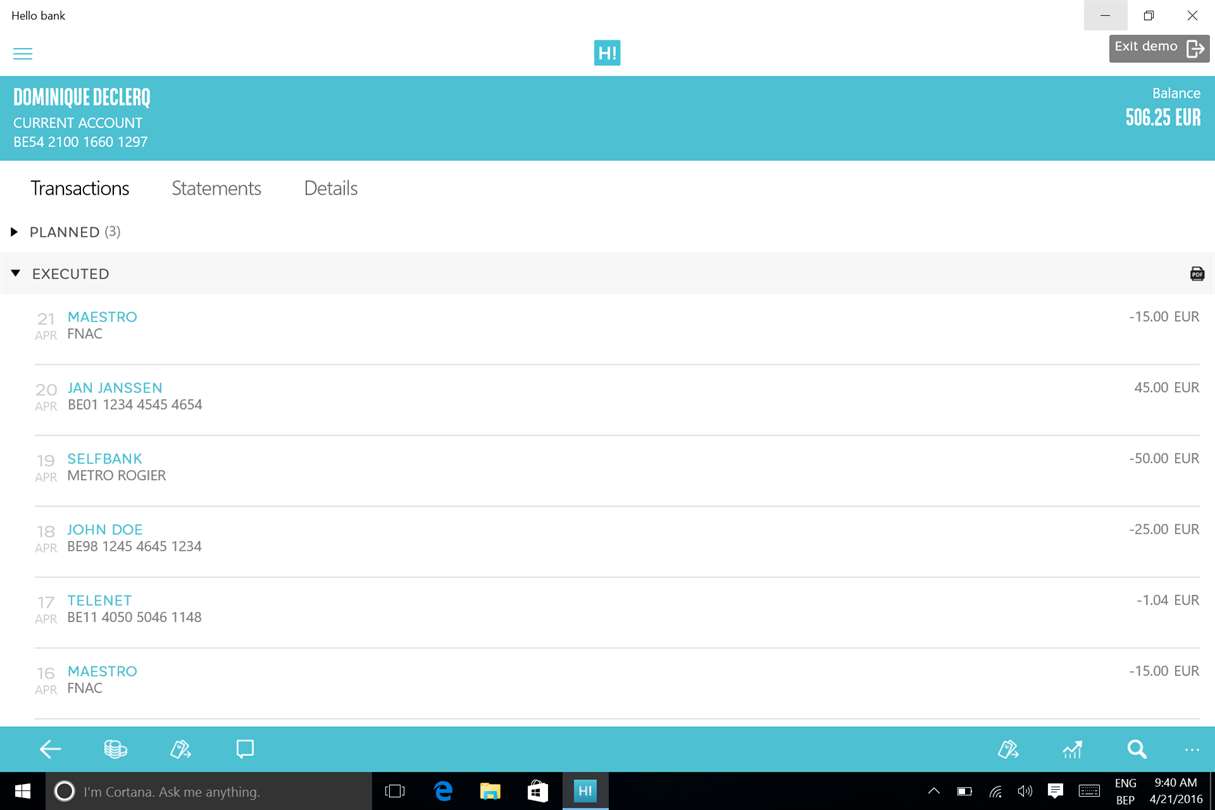
Task: Click the Hello bank taskbar icon
Action: 585,791
